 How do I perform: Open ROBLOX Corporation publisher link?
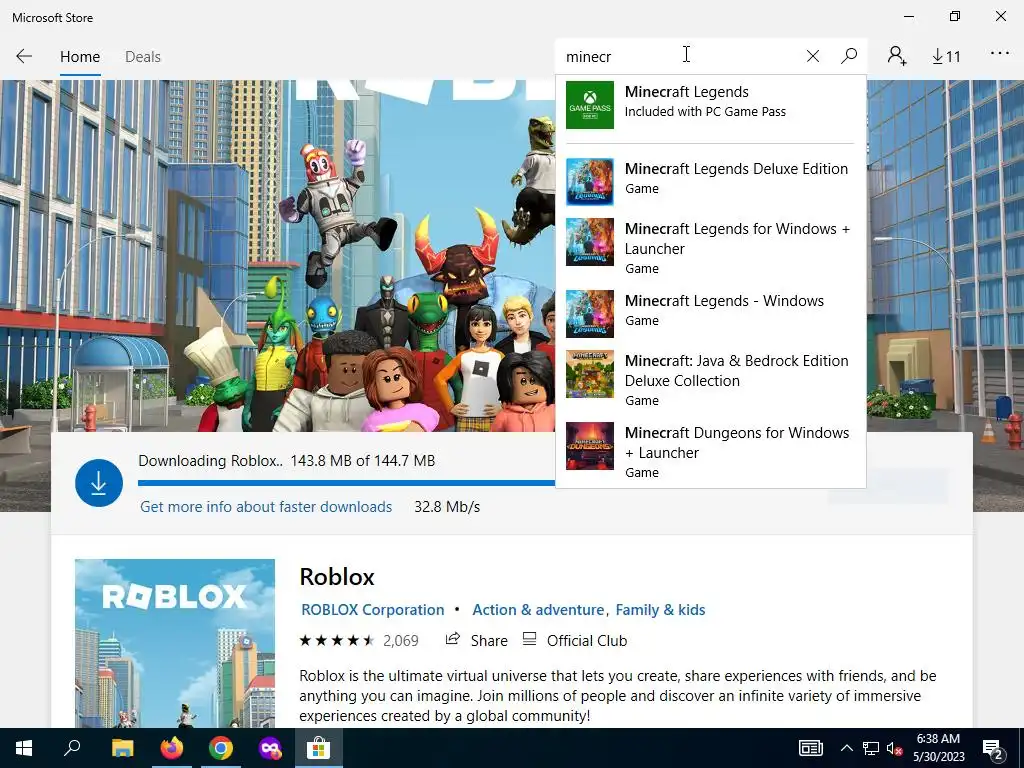pos(372,609)
